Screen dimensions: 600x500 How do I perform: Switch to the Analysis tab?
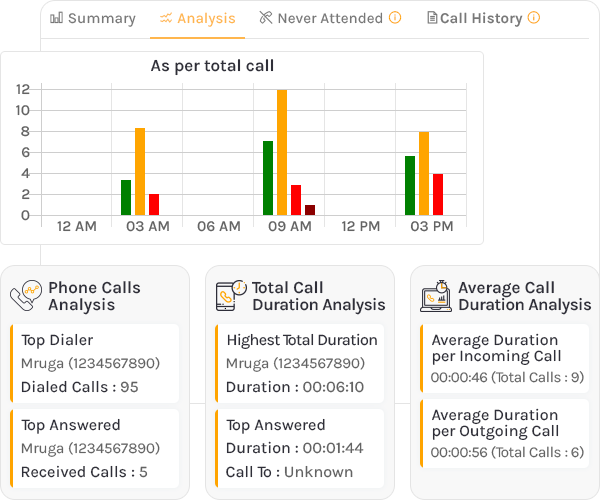coord(197,18)
